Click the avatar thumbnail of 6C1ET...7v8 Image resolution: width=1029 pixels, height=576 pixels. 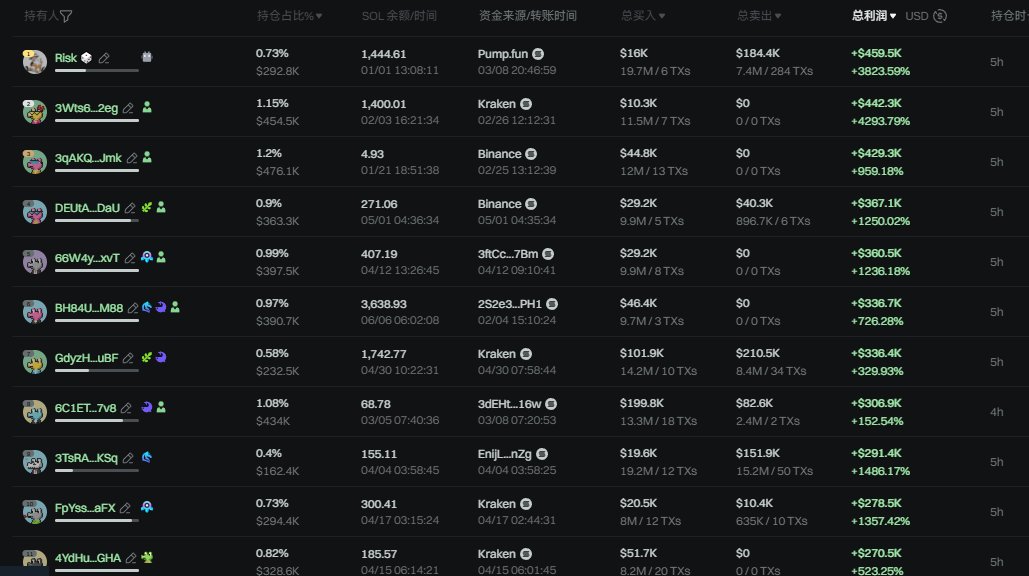coord(34,411)
